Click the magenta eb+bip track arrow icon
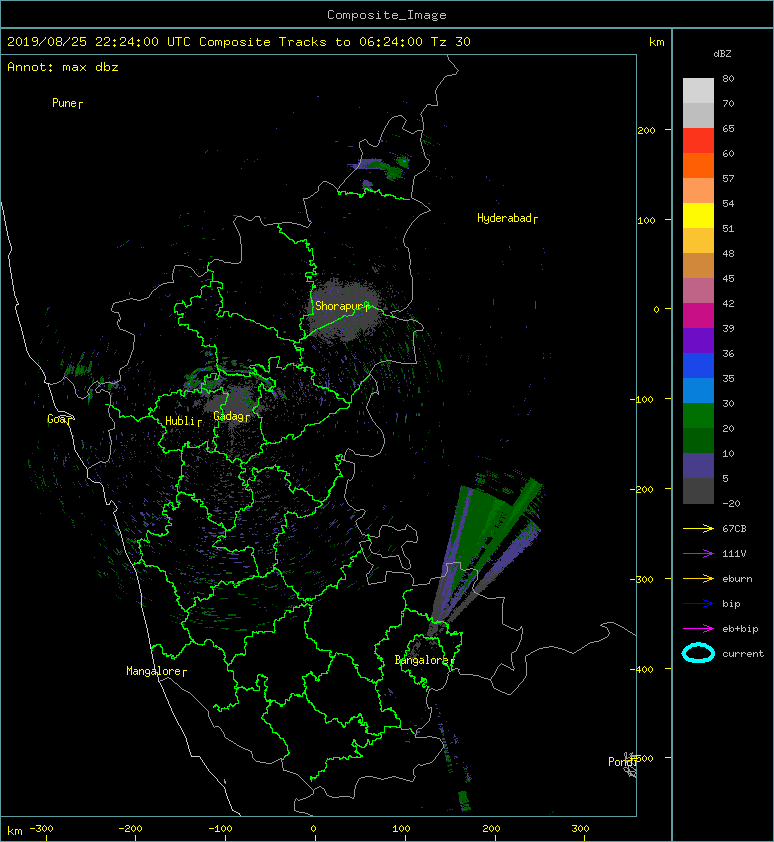Viewport: 774px width, 842px height. [698, 628]
